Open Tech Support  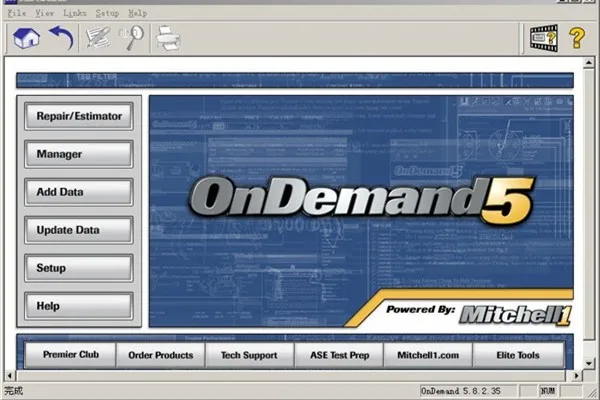249,355
